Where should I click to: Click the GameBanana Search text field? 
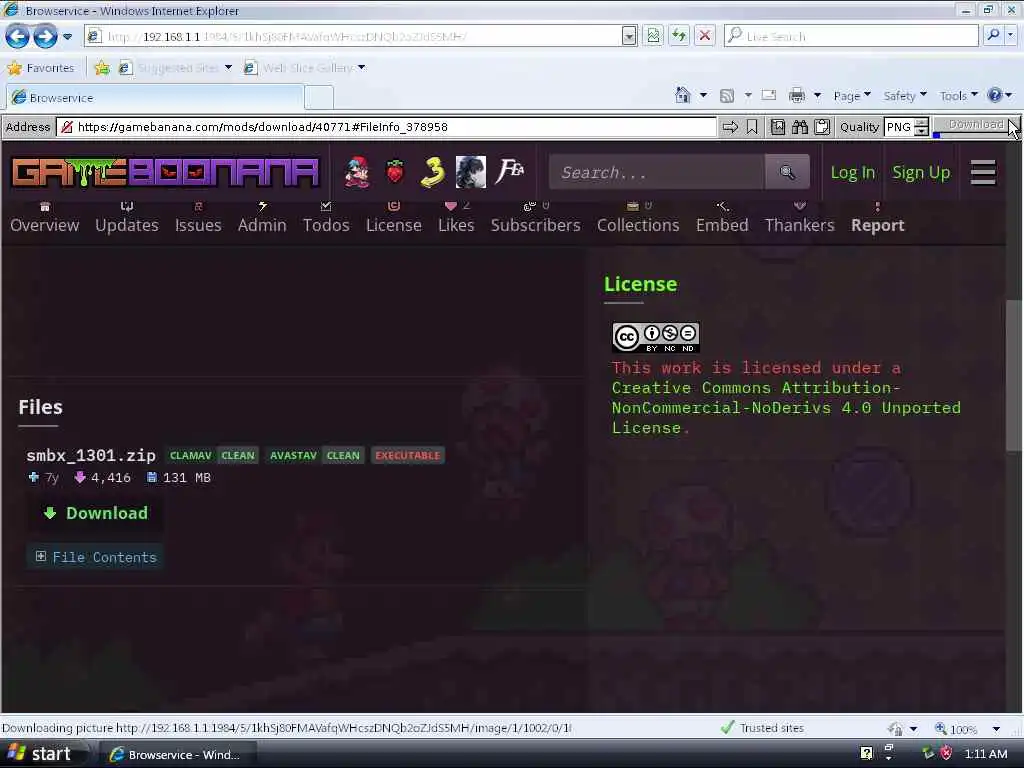[657, 172]
